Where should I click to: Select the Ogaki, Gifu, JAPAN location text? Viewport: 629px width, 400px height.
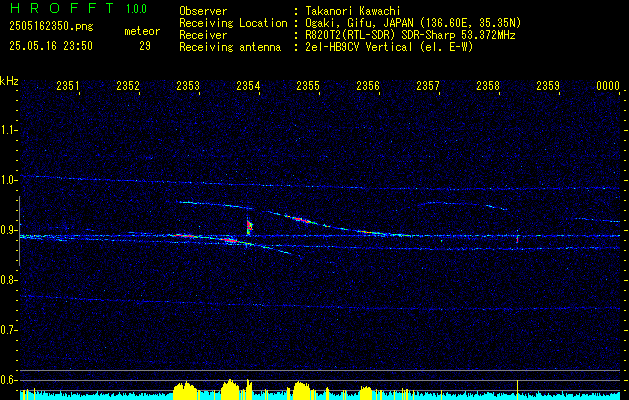(411, 23)
